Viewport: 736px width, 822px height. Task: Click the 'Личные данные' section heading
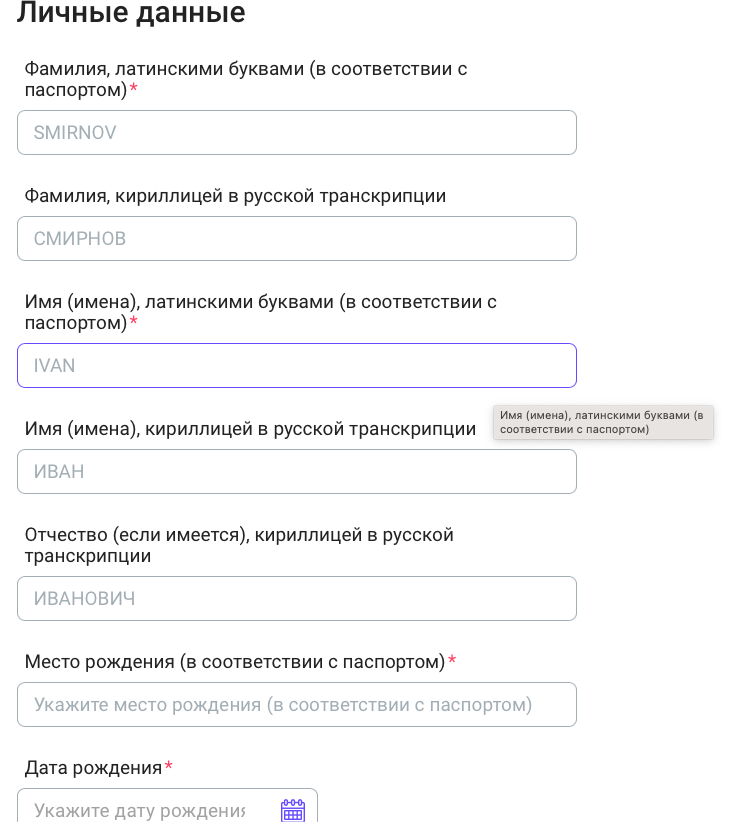tap(131, 14)
